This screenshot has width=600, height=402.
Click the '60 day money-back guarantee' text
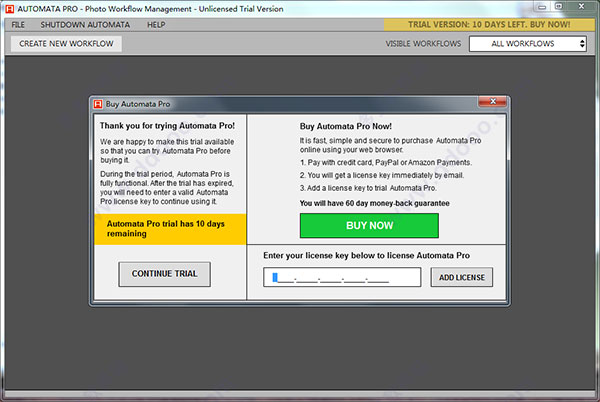375,203
